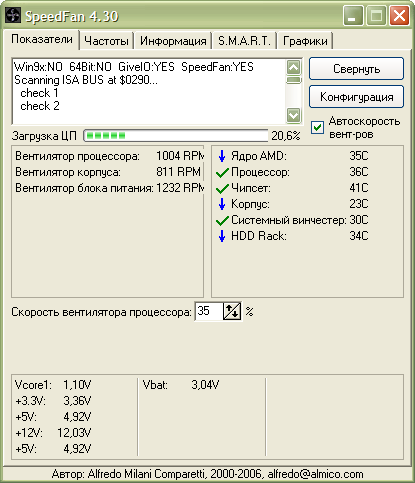The height and width of the screenshot is (483, 415).
Task: Click the 'Scanning ISA BUS at $0290...' log line
Action: [x=86, y=80]
